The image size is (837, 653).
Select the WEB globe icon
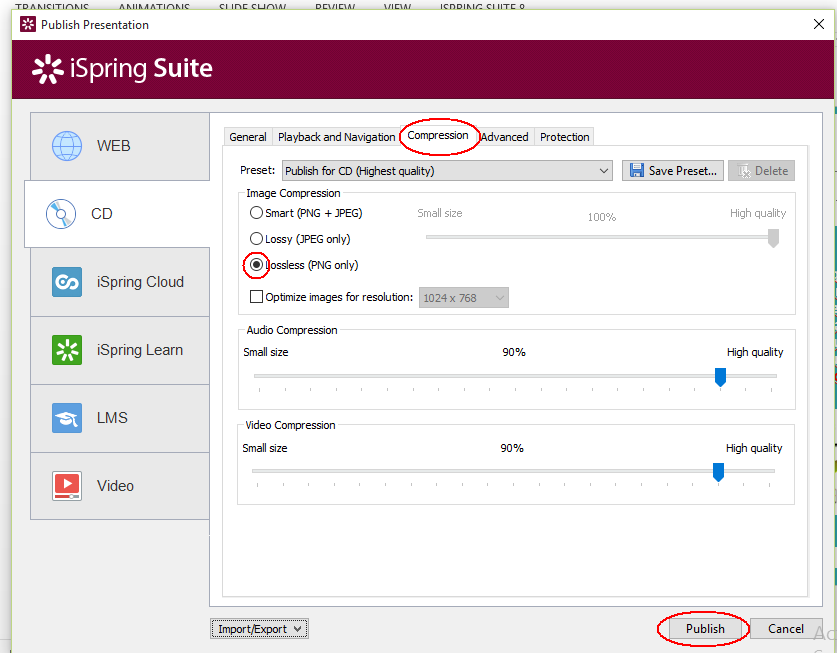(x=67, y=146)
